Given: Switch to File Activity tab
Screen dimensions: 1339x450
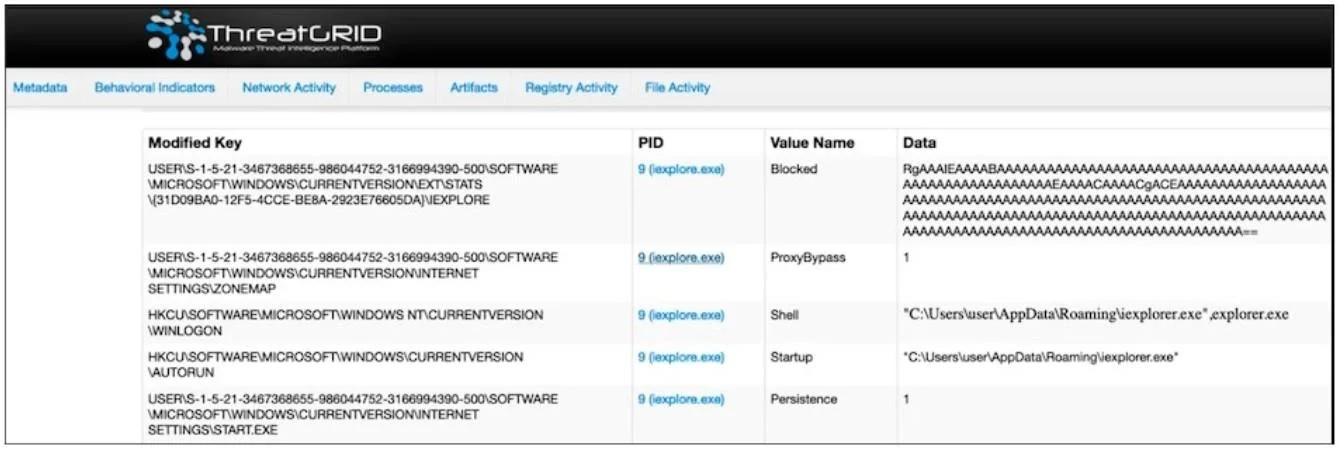Looking at the screenshot, I should coord(678,88).
